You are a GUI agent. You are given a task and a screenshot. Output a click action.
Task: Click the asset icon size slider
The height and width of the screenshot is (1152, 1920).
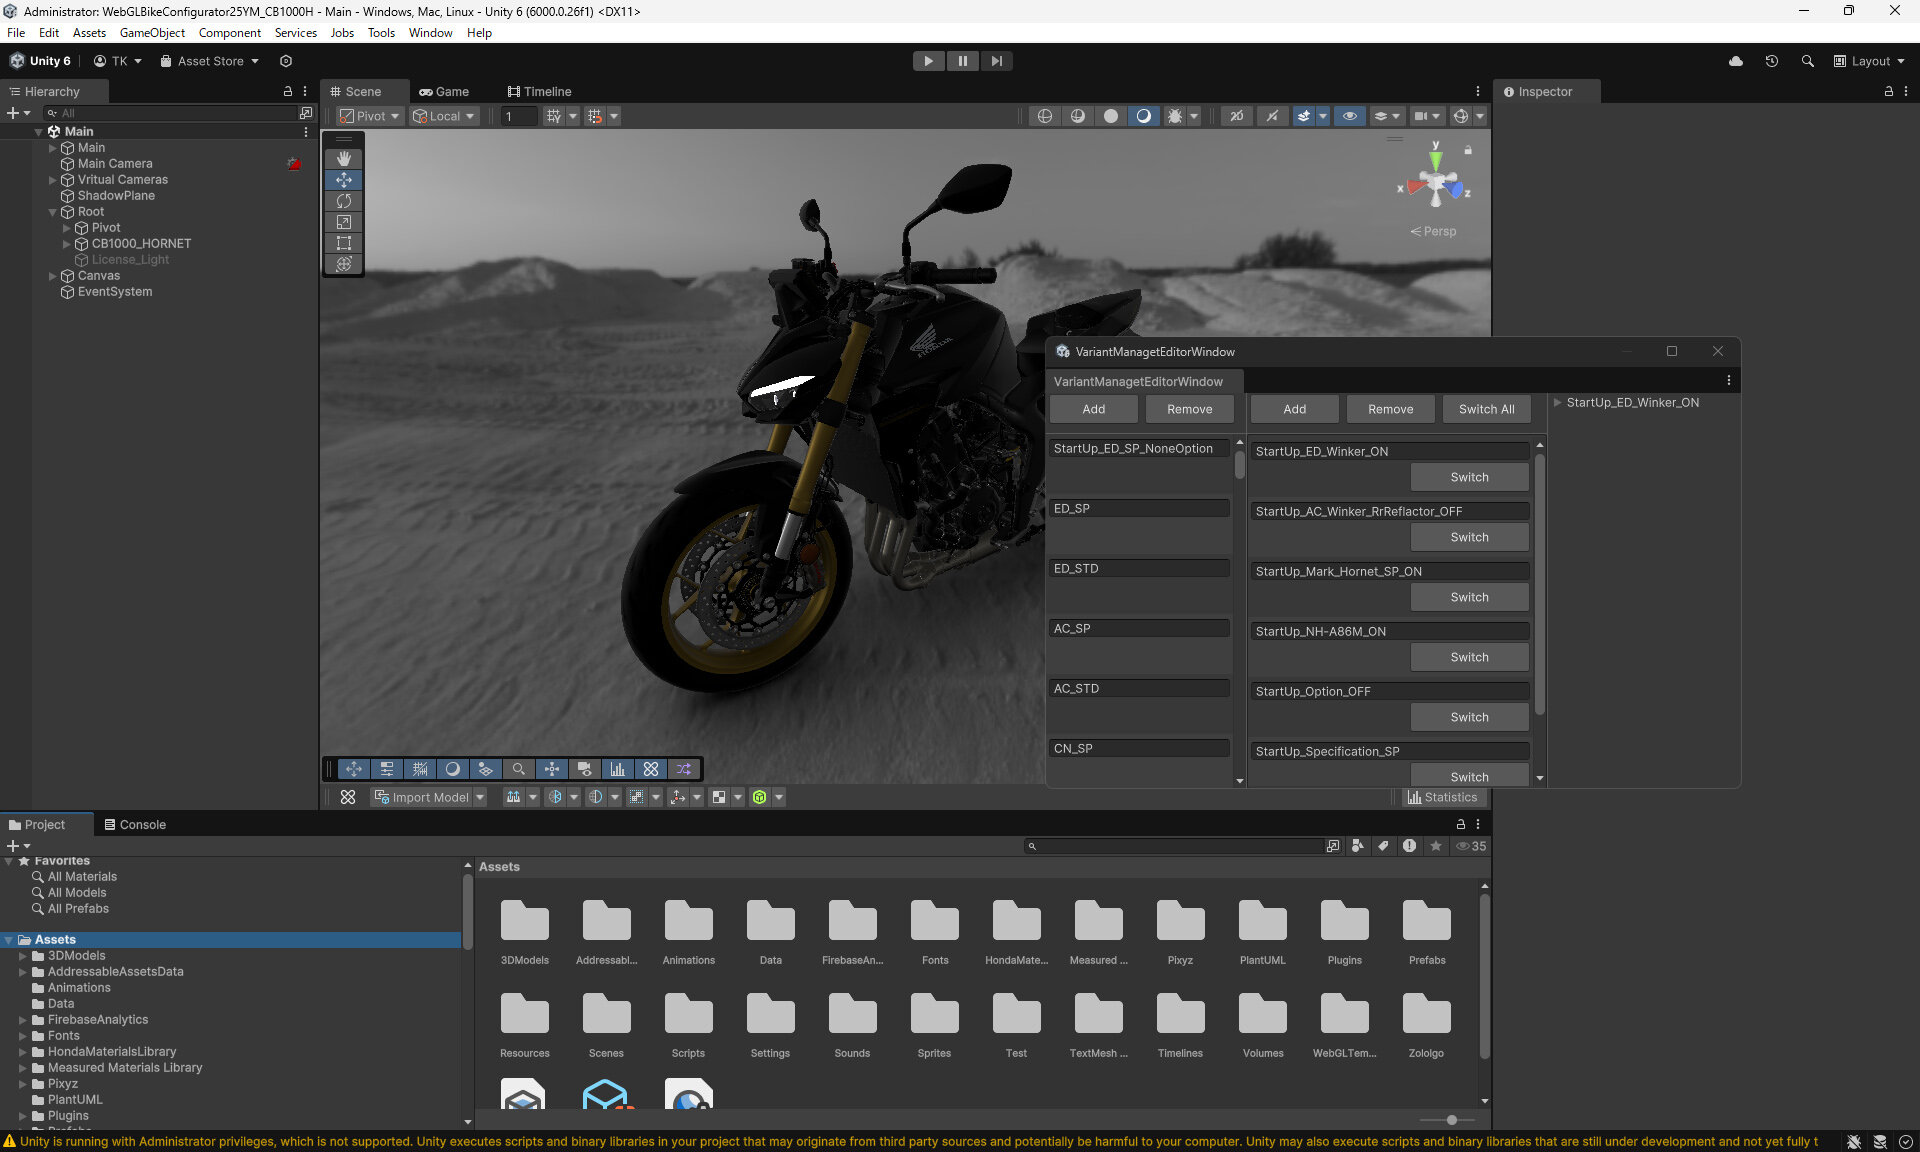[1451, 1120]
